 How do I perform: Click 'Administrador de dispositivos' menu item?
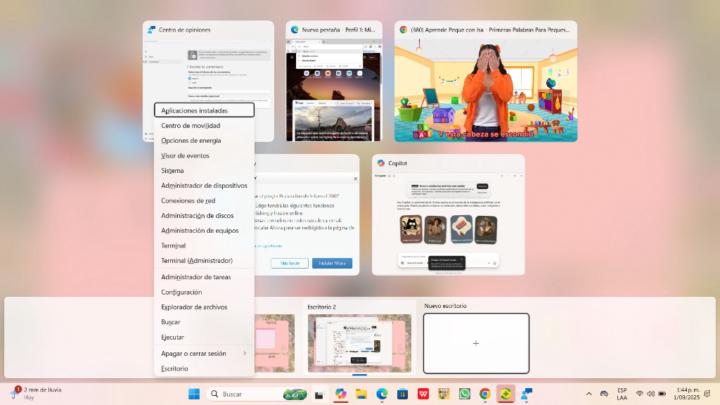(x=204, y=185)
